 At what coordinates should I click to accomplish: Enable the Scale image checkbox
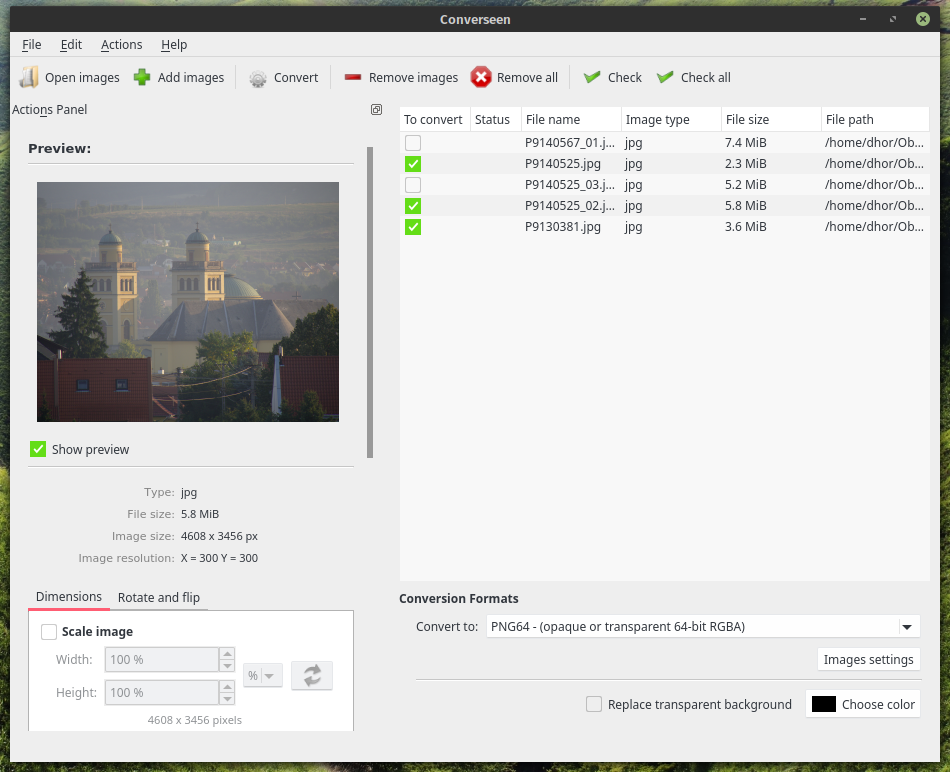48,632
